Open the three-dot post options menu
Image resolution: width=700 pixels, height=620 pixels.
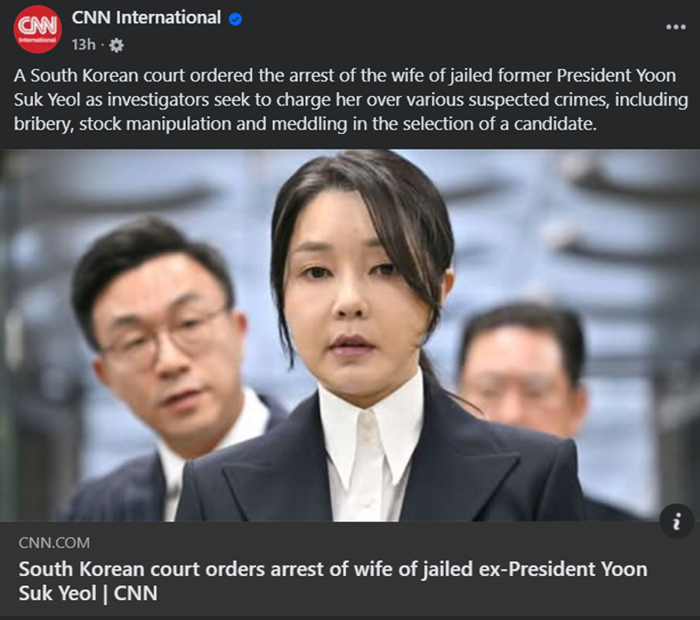click(x=675, y=27)
